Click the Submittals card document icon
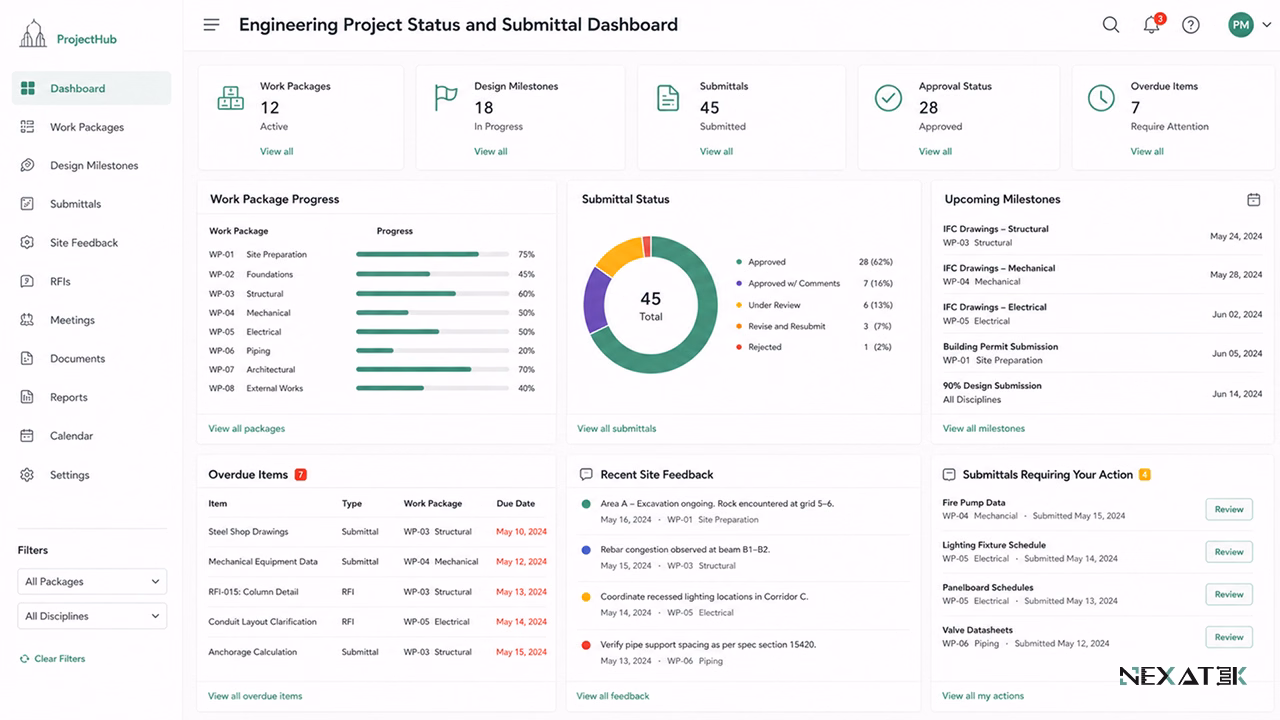The image size is (1280, 720). (x=667, y=98)
